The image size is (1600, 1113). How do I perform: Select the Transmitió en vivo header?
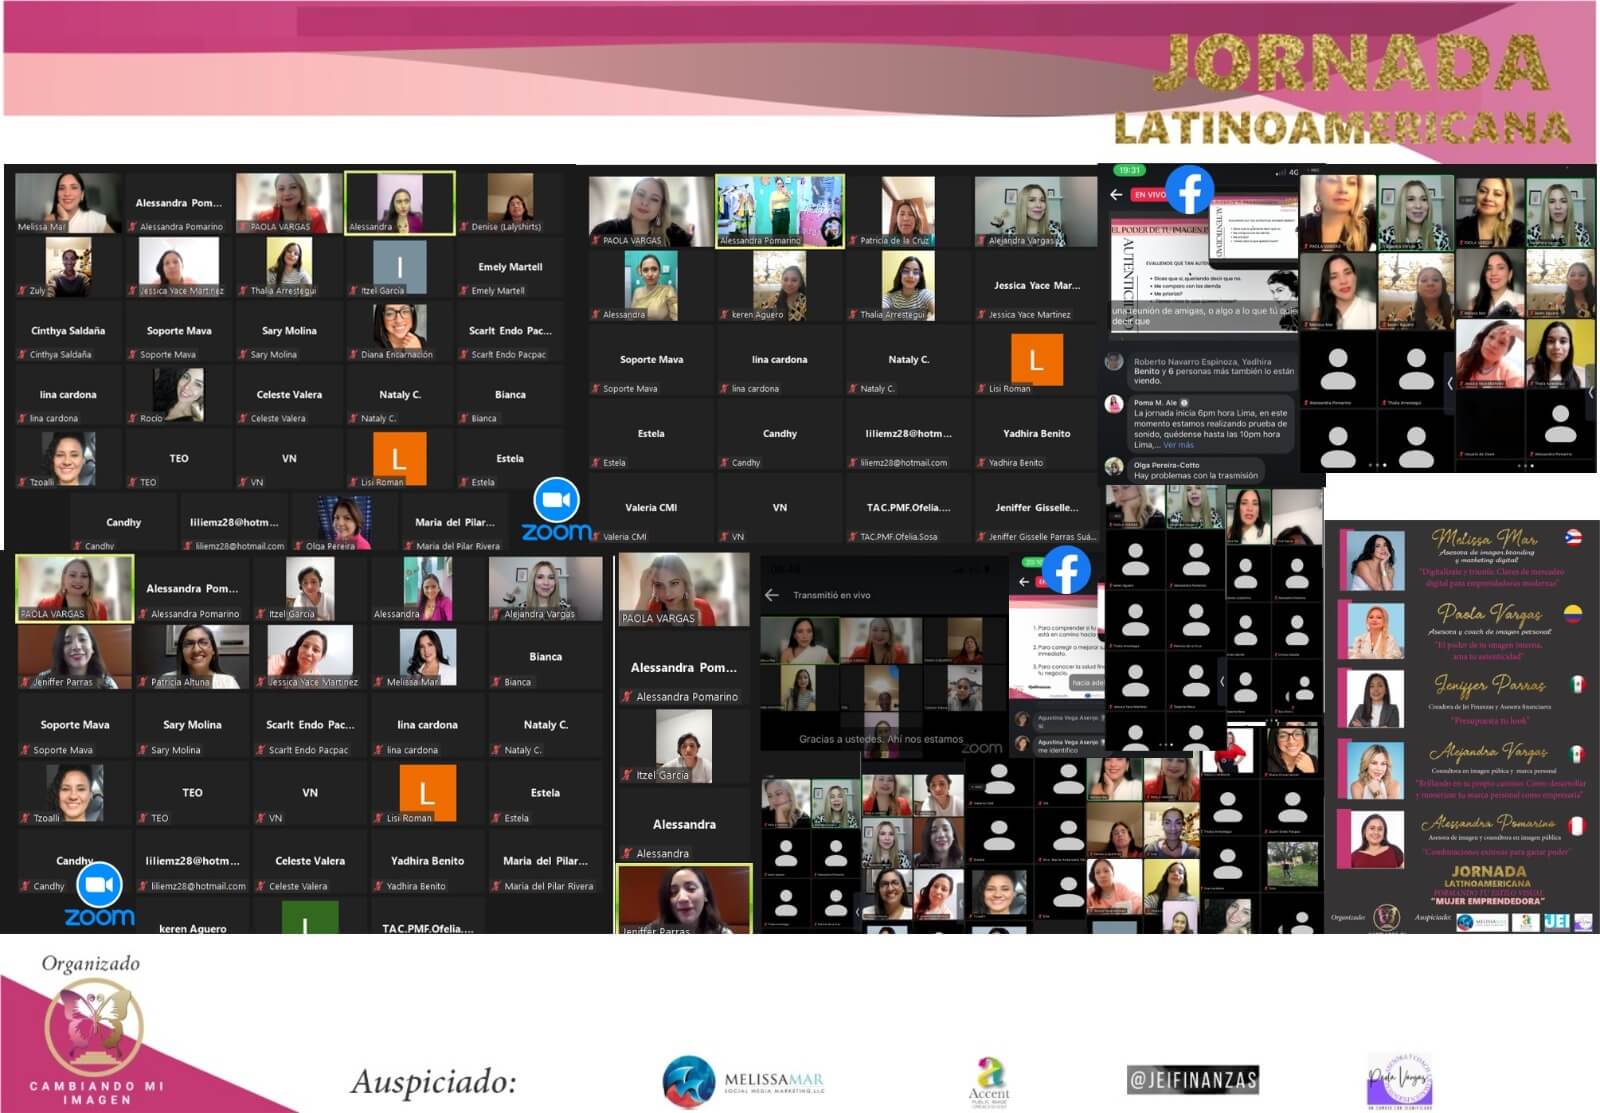(x=831, y=595)
